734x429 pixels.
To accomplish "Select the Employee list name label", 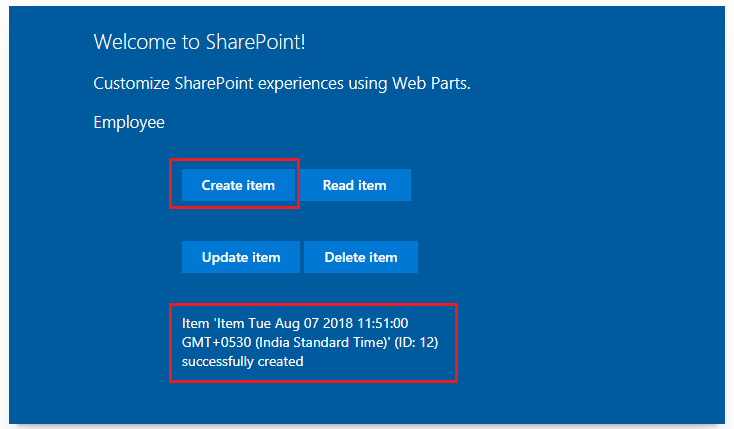I will (x=129, y=122).
